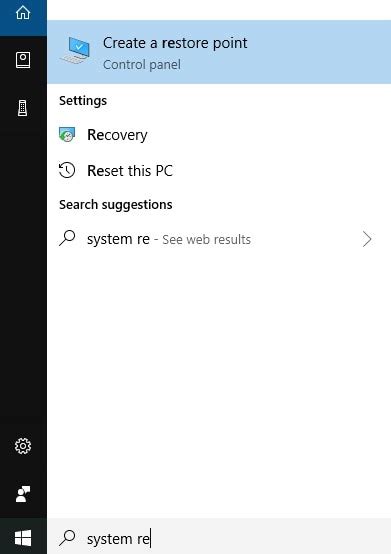Expand the system re suggestion chevron arrow
This screenshot has width=391, height=554.
(x=367, y=239)
